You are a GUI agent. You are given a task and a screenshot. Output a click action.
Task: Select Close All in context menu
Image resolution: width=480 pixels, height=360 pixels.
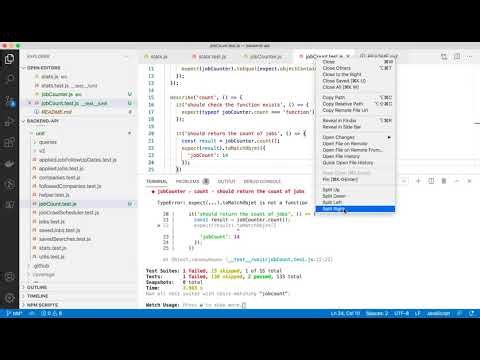[x=355, y=87]
